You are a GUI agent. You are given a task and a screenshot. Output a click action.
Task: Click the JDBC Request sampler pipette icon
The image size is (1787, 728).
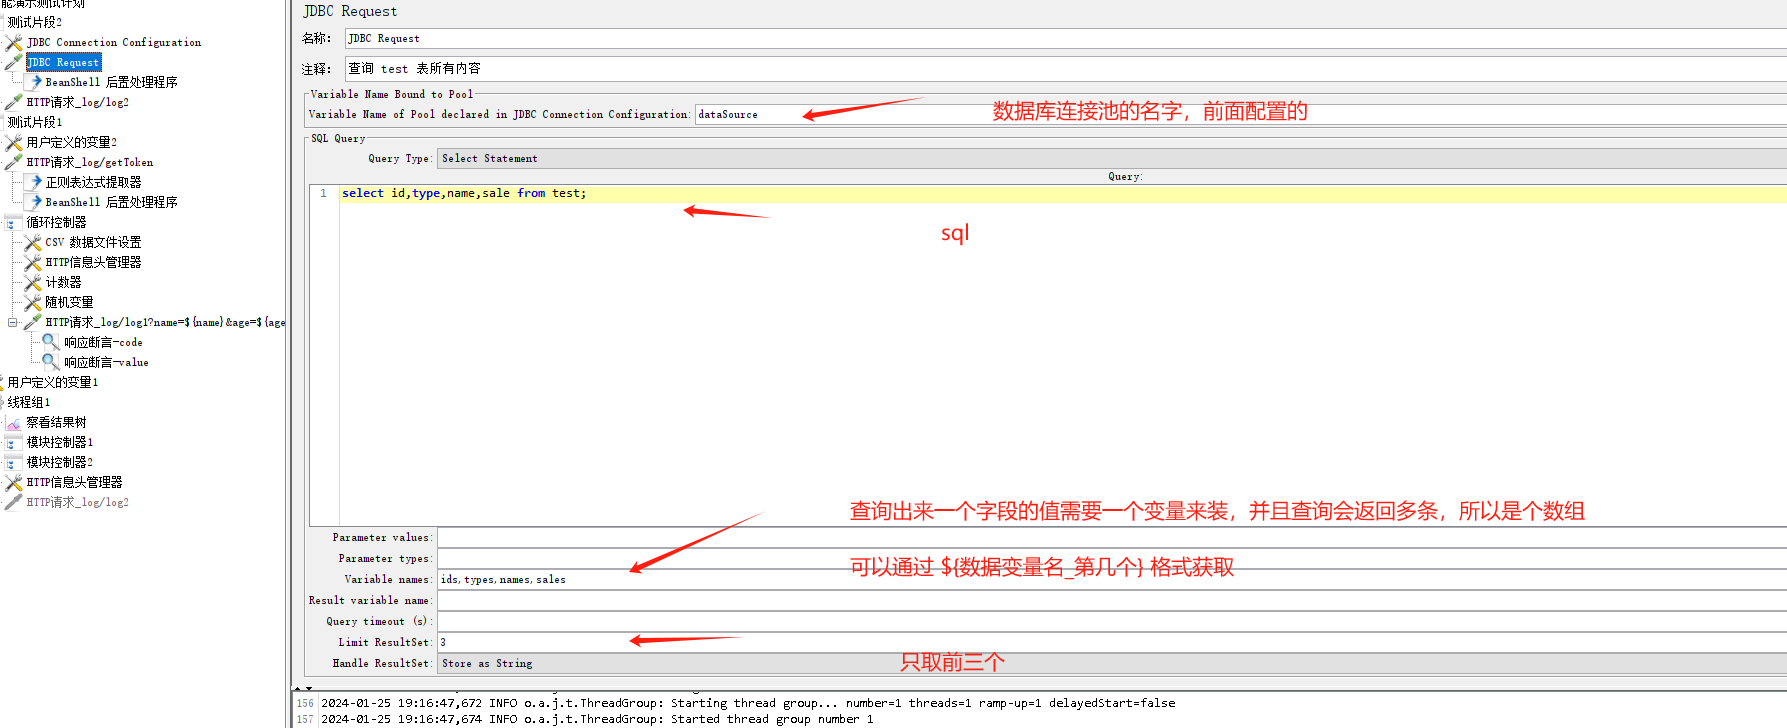click(14, 63)
